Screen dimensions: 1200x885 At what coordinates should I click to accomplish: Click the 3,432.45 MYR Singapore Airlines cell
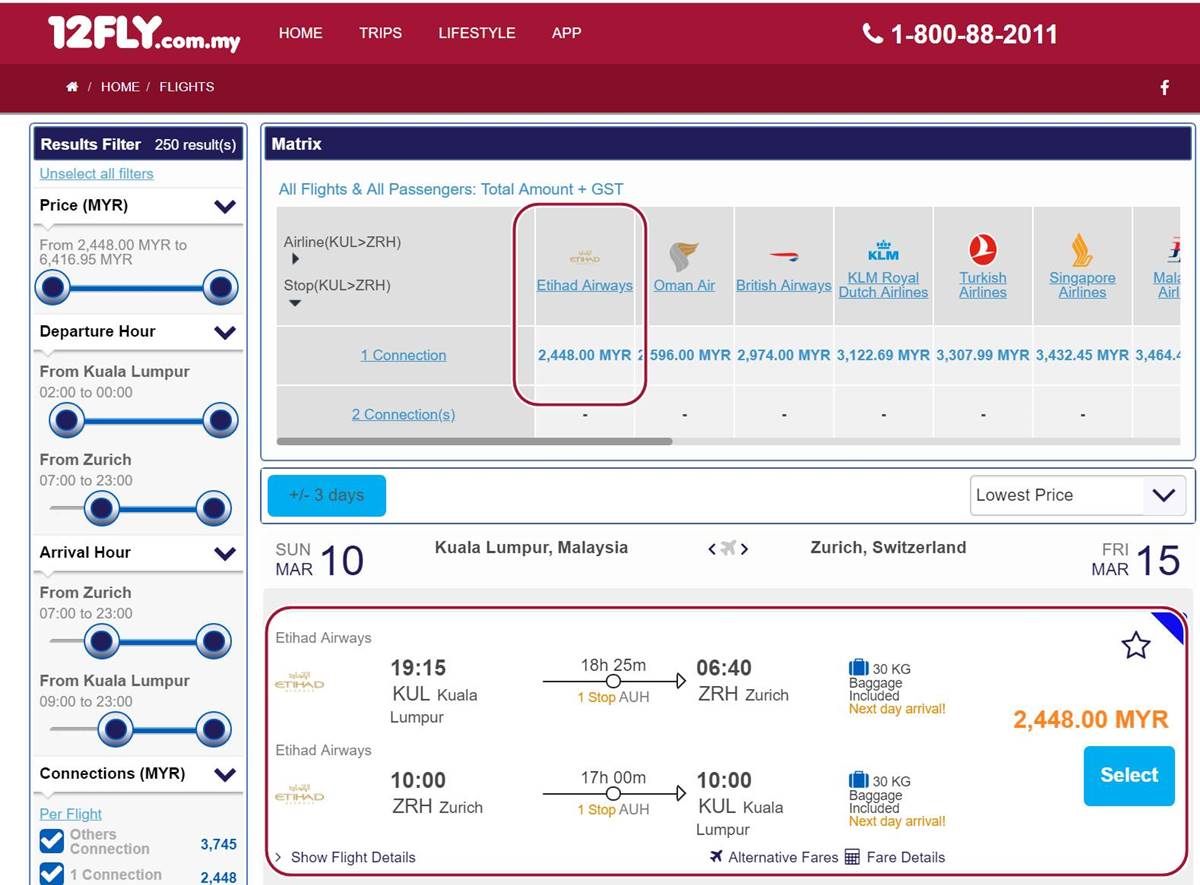click(1082, 355)
